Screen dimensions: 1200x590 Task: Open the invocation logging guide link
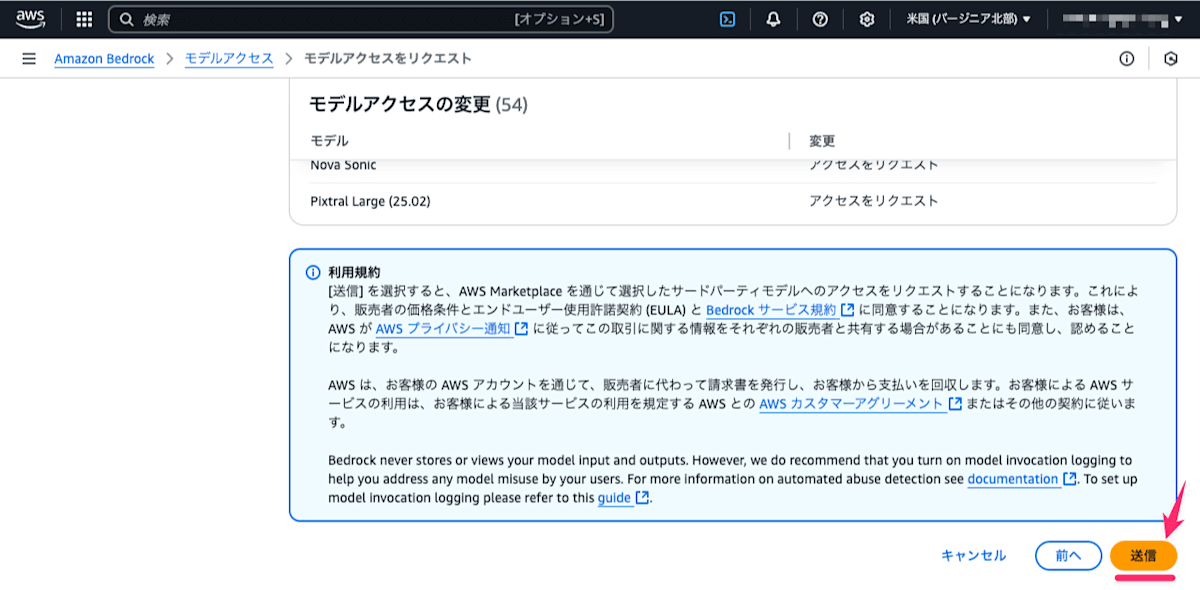[x=623, y=498]
